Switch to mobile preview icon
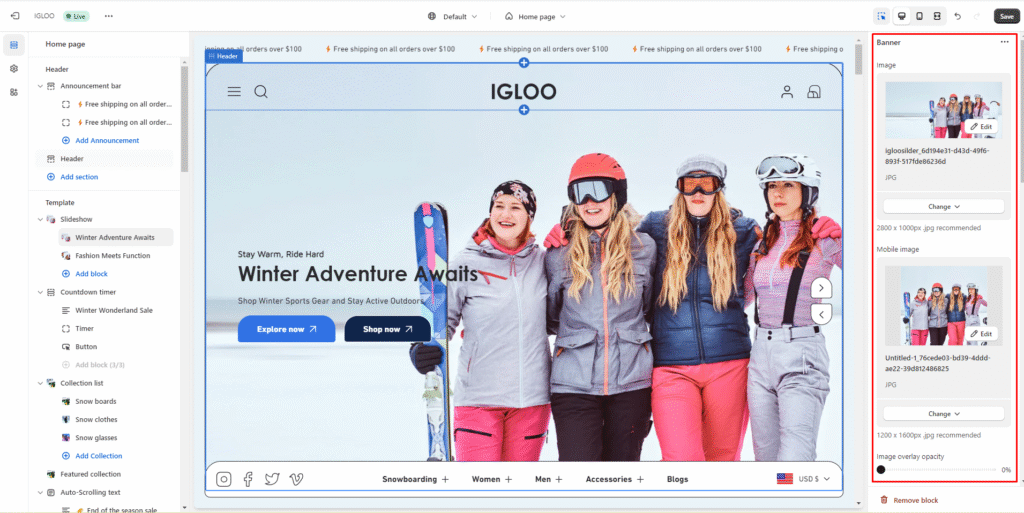This screenshot has height=513, width=1024. pyautogui.click(x=918, y=16)
